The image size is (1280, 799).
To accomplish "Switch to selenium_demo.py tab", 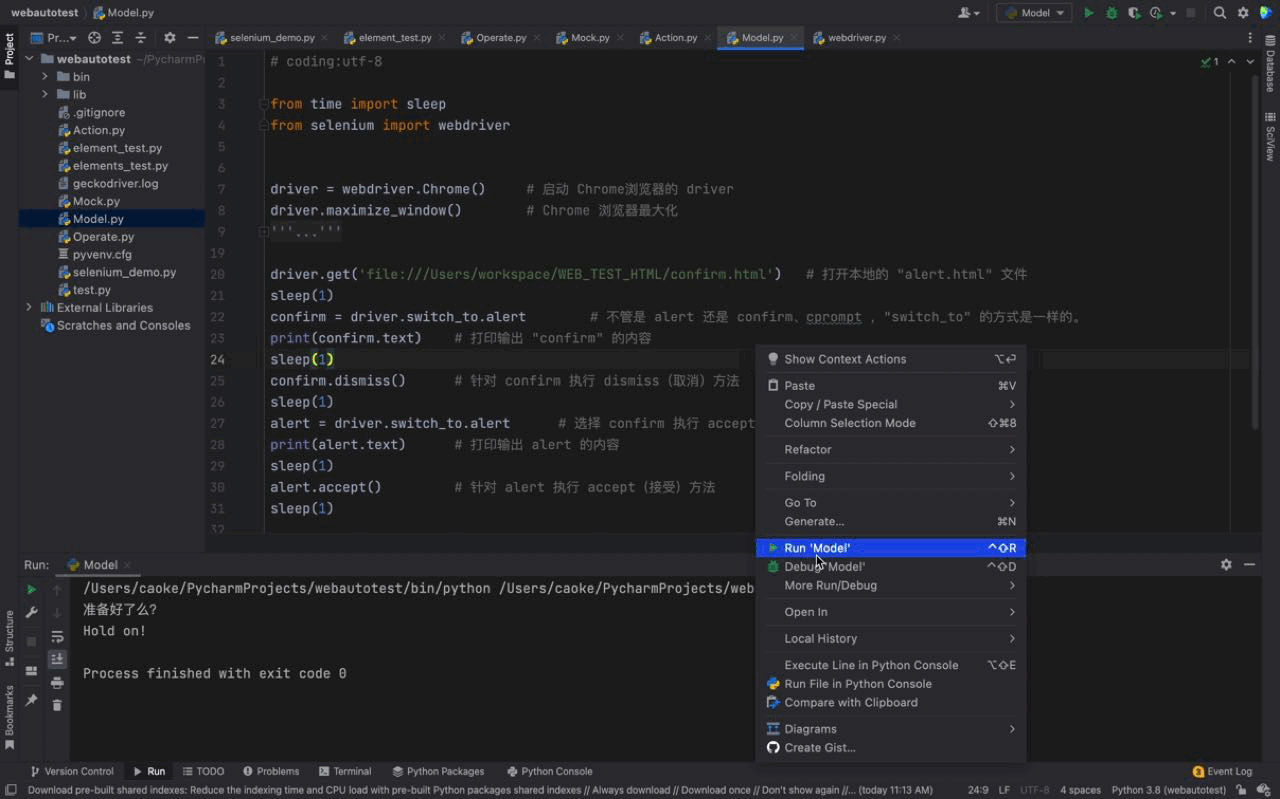I will [271, 38].
